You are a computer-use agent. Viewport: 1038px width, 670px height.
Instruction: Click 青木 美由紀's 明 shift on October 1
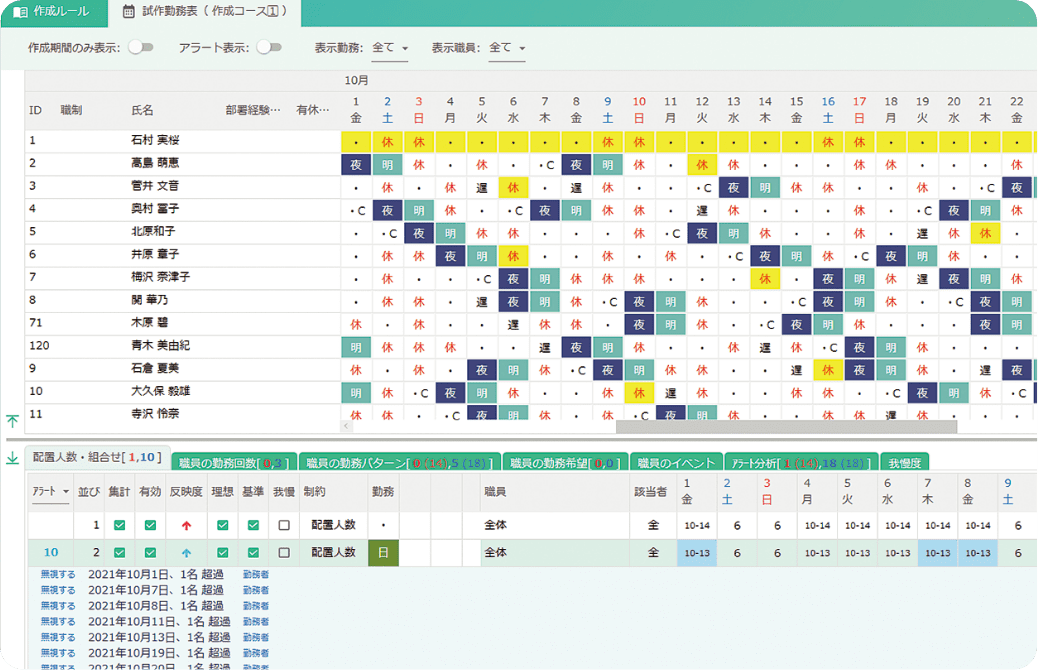pyautogui.click(x=356, y=348)
